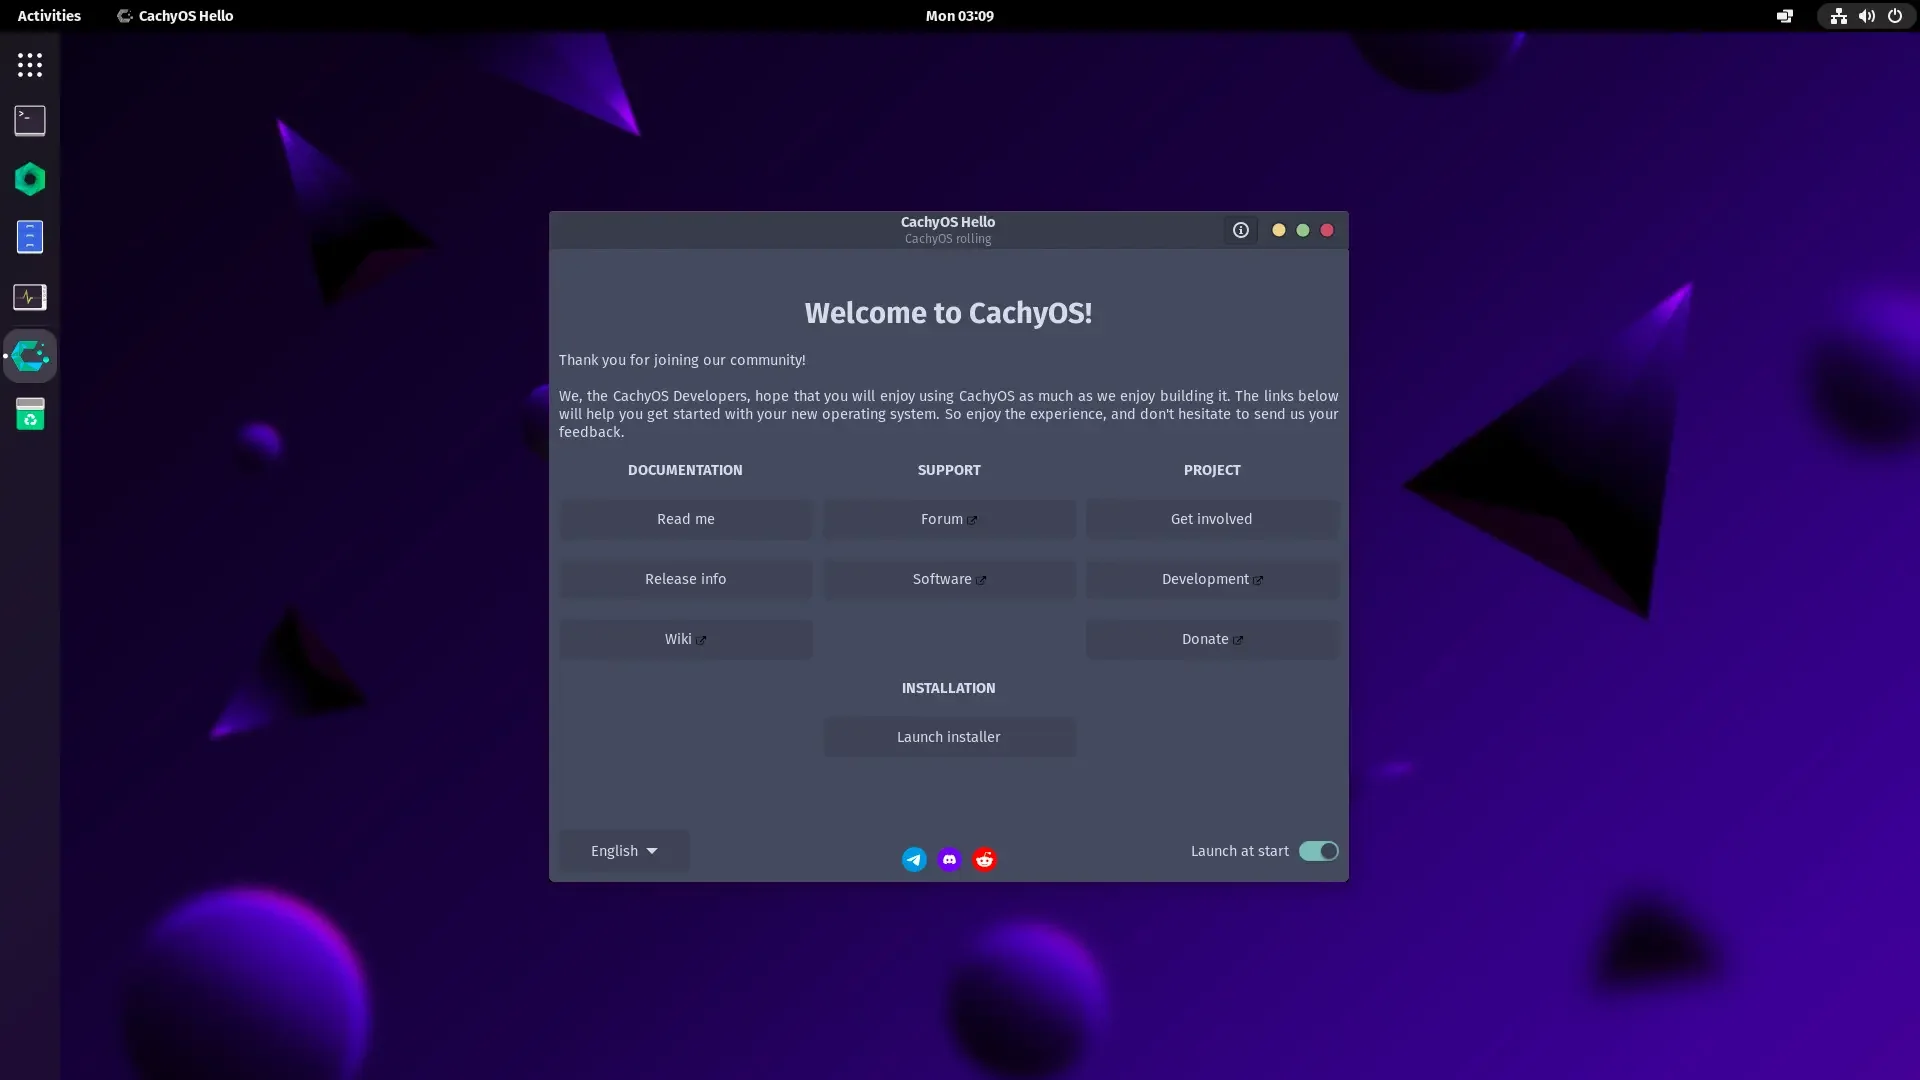Open the Telegram community link
This screenshot has height=1080, width=1920.
914,859
